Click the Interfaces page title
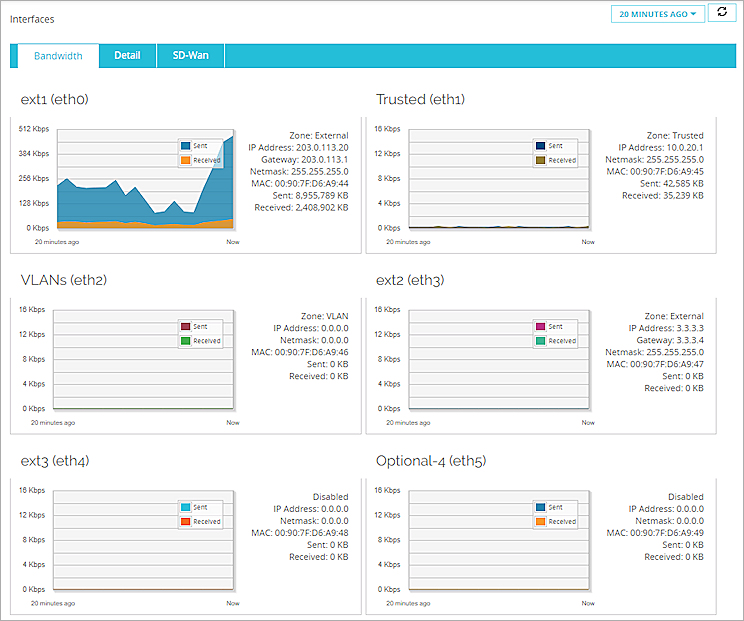Screen dimensions: 744x621 [33, 19]
